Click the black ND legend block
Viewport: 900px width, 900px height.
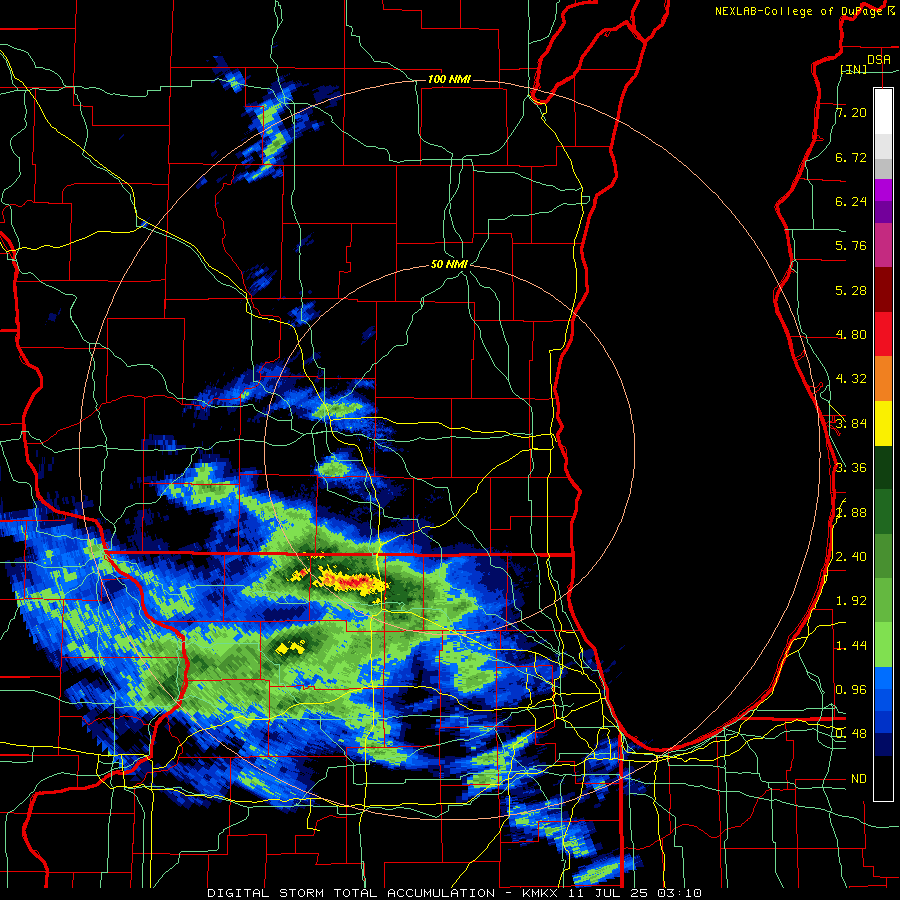883,778
